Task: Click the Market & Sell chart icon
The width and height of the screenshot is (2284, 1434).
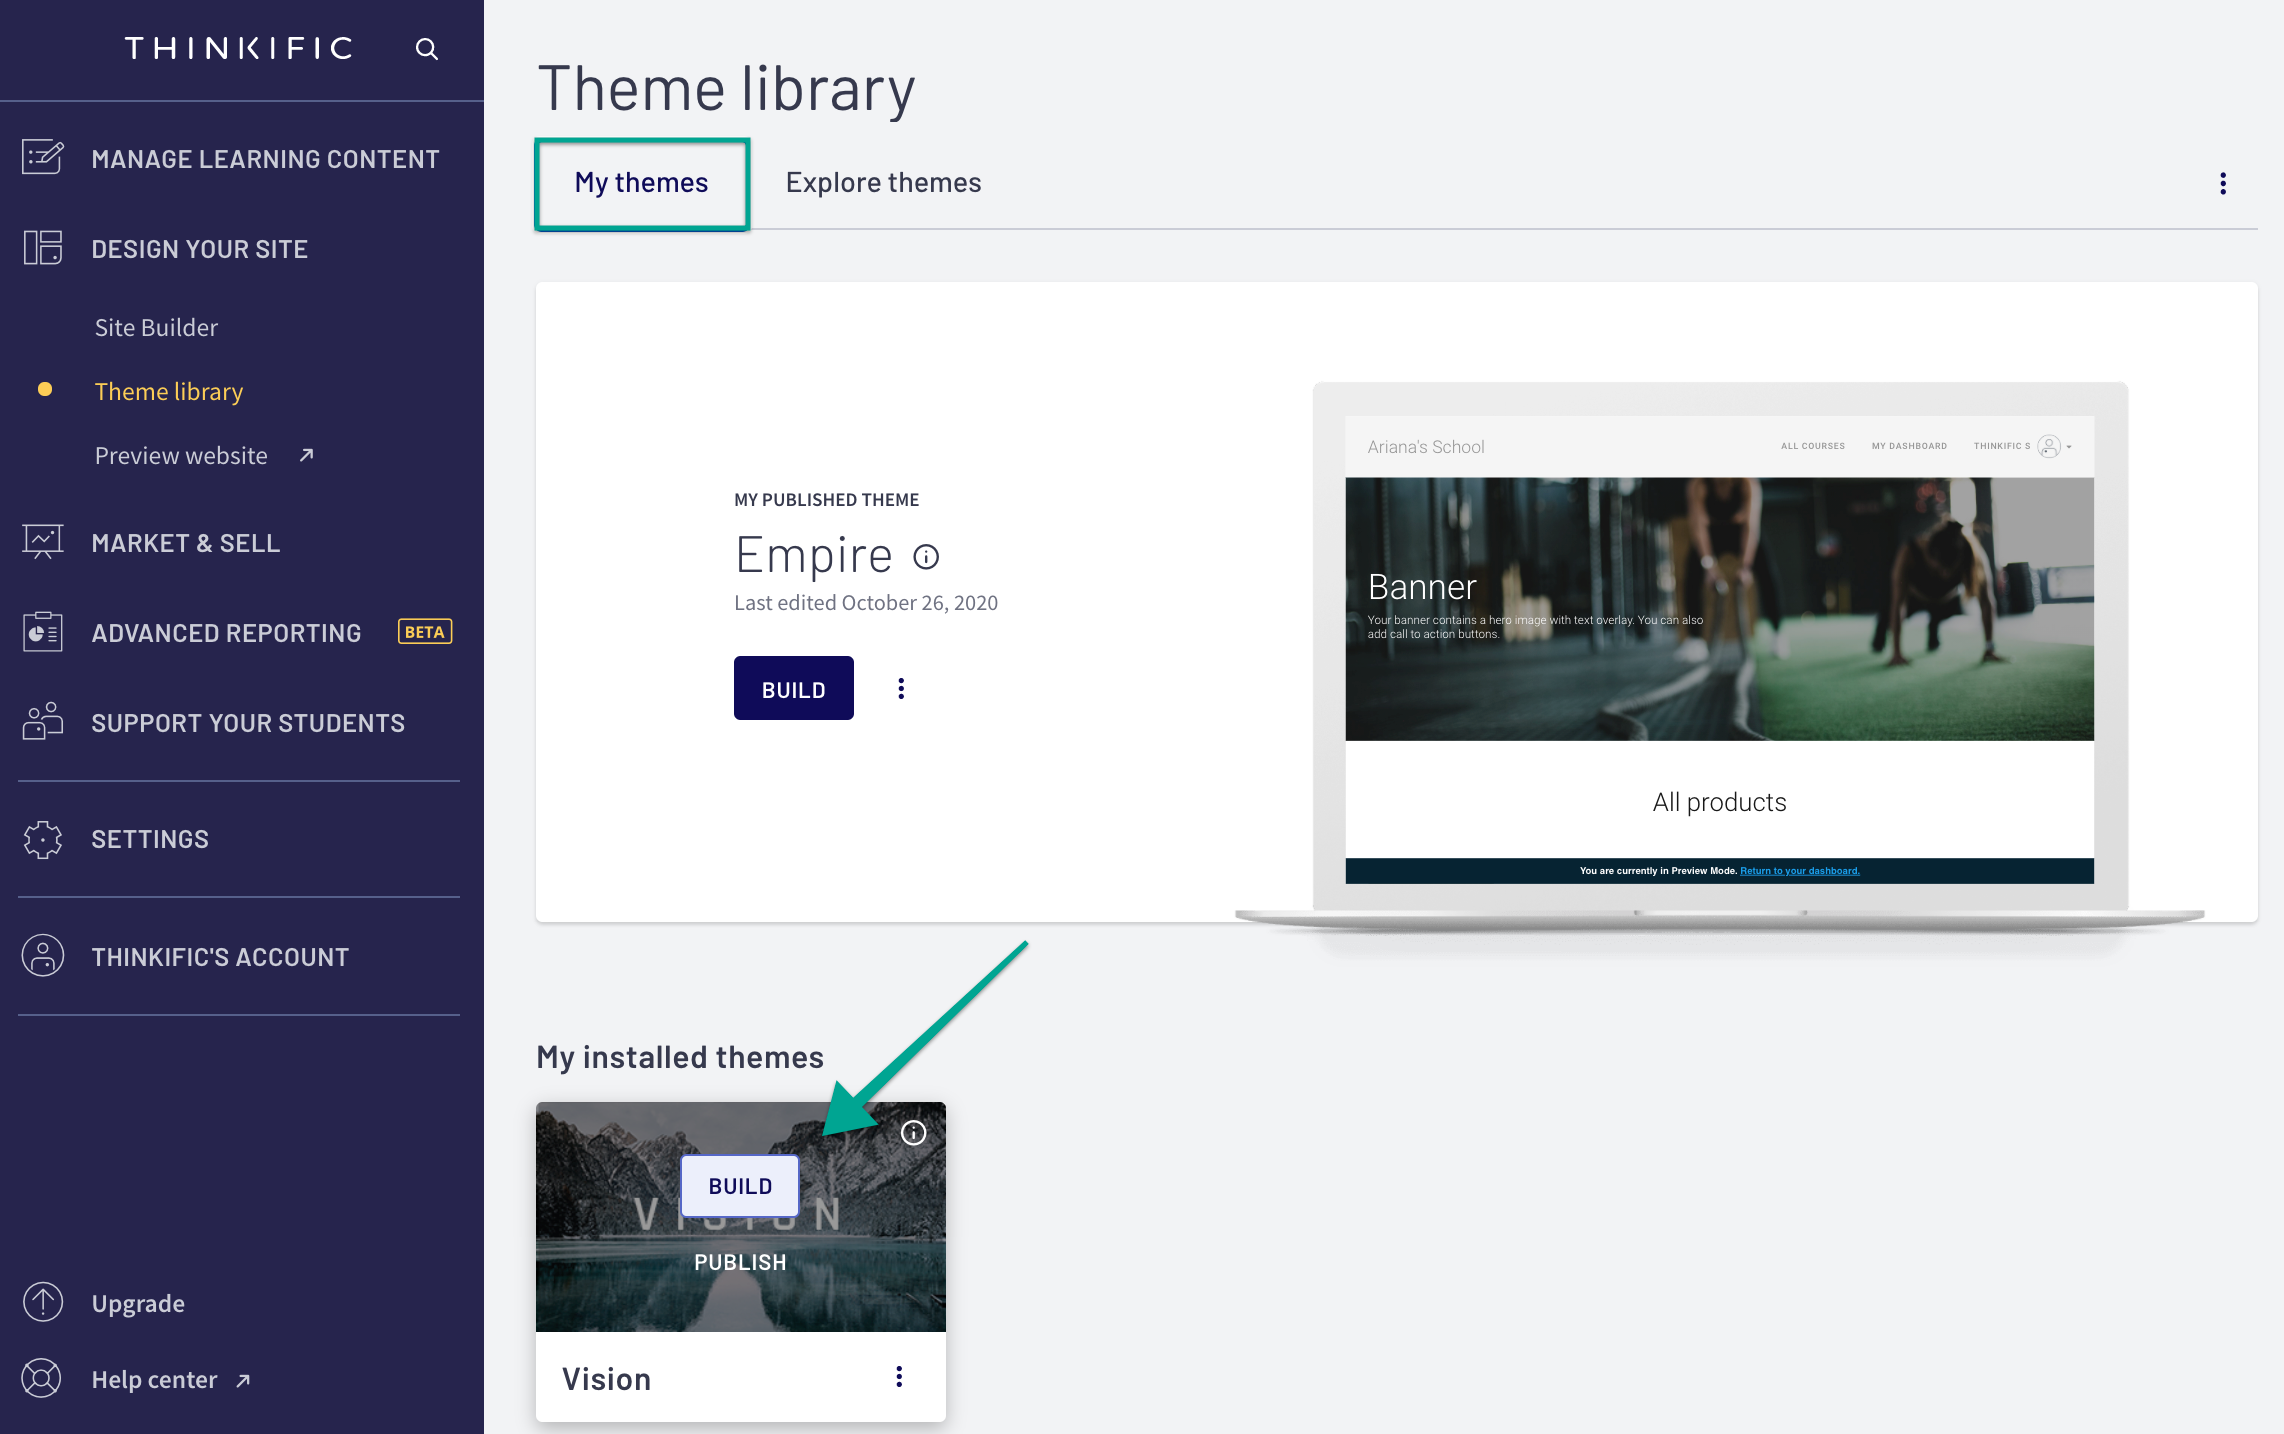Action: click(x=43, y=542)
